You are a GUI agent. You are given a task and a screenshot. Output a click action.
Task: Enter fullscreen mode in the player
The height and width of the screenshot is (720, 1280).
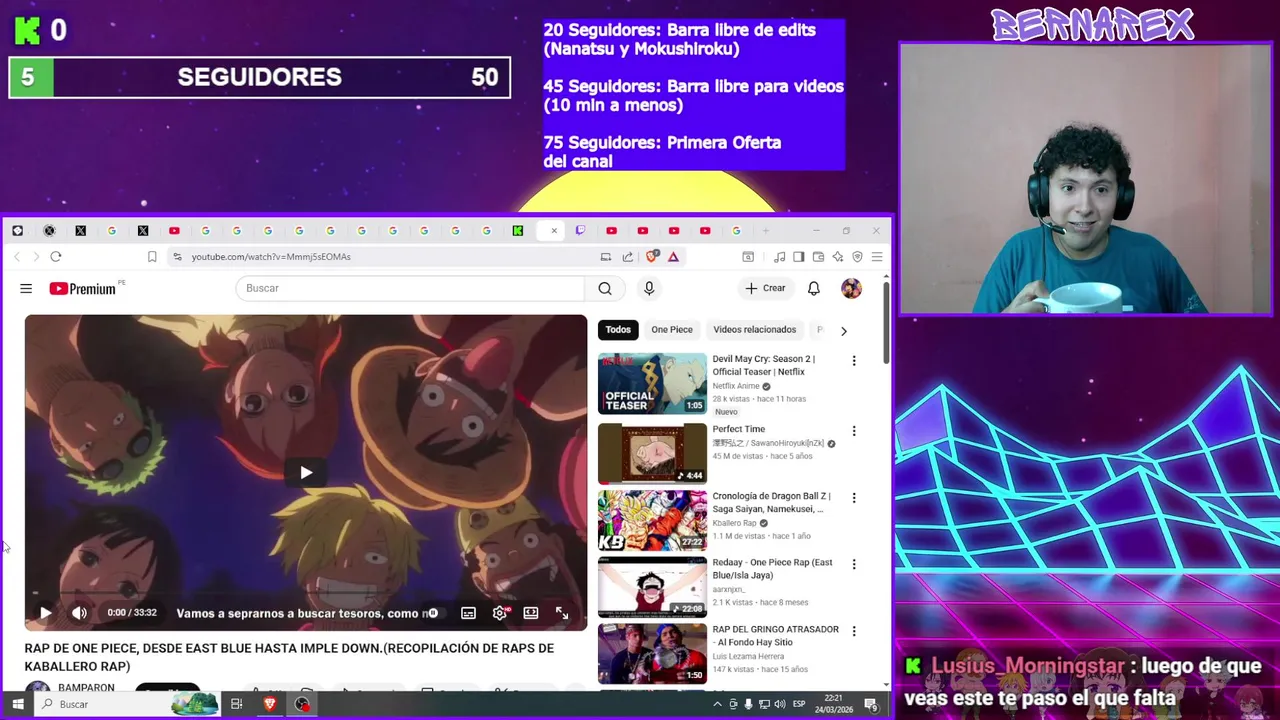tap(562, 613)
